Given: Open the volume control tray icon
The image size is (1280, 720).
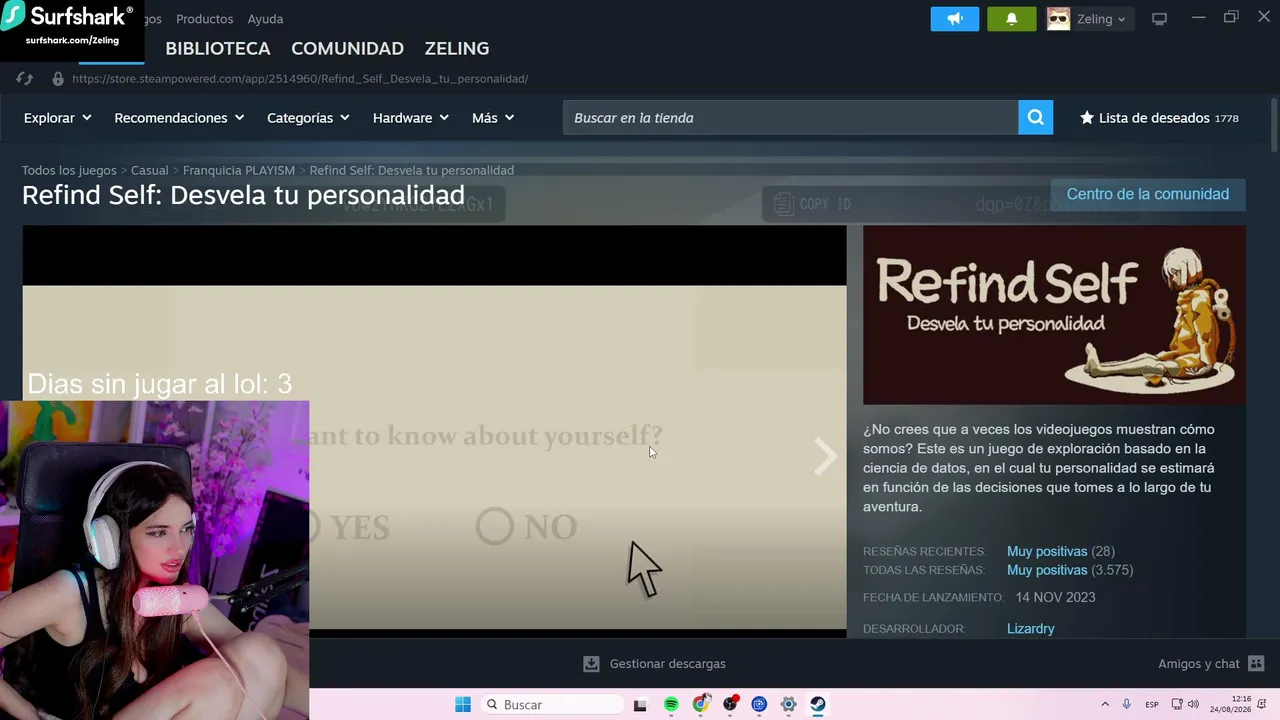Looking at the screenshot, I should pyautogui.click(x=1193, y=705).
